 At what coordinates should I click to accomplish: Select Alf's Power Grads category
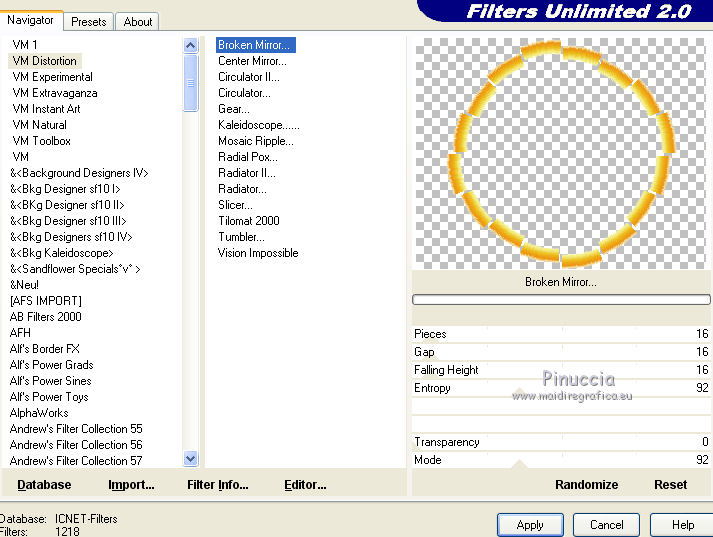pyautogui.click(x=51, y=365)
